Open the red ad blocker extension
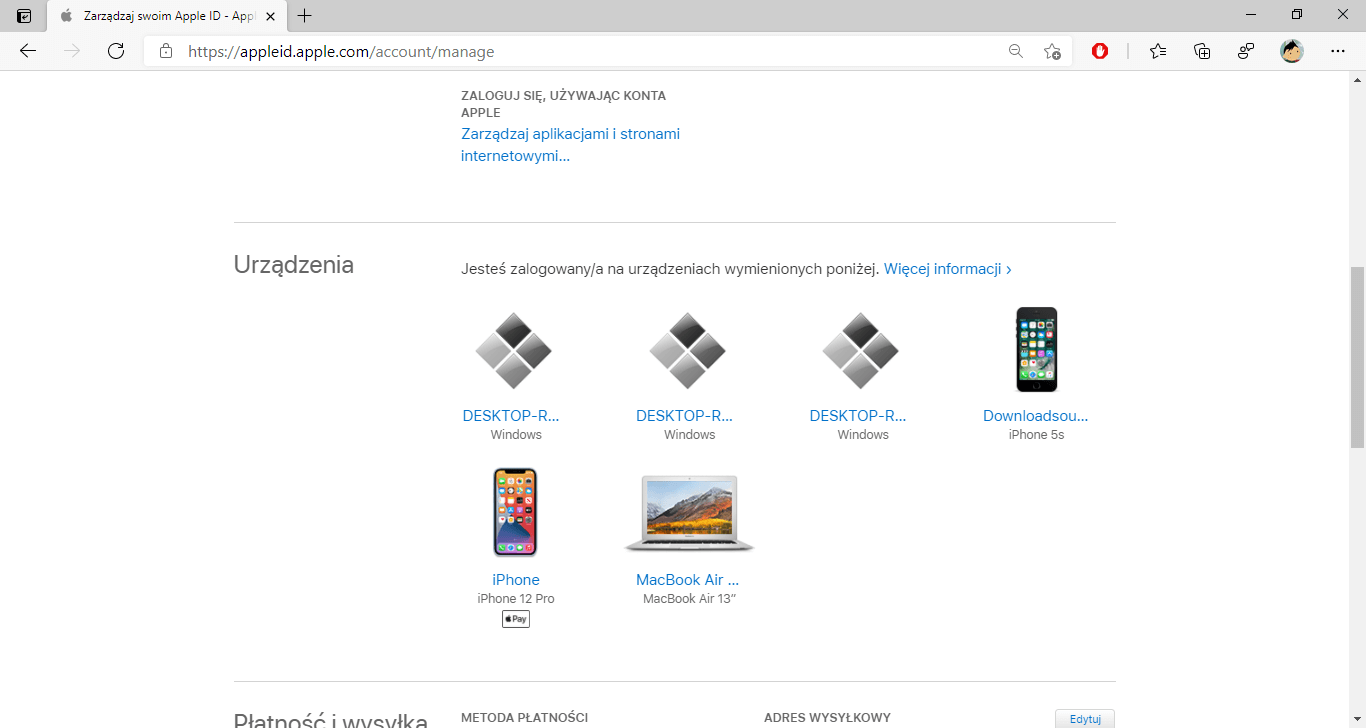1366x728 pixels. 1100,51
